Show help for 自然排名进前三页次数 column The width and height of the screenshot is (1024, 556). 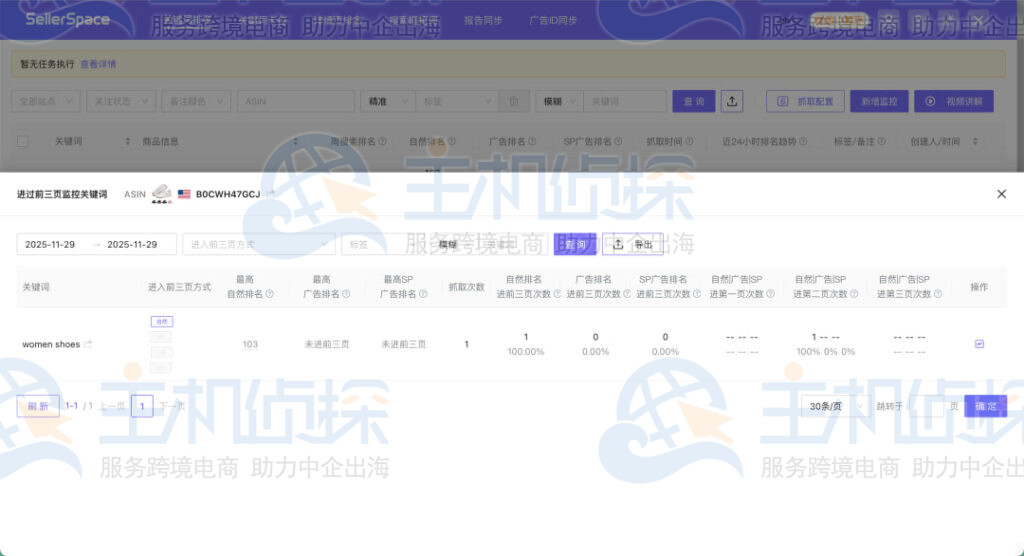click(557, 294)
